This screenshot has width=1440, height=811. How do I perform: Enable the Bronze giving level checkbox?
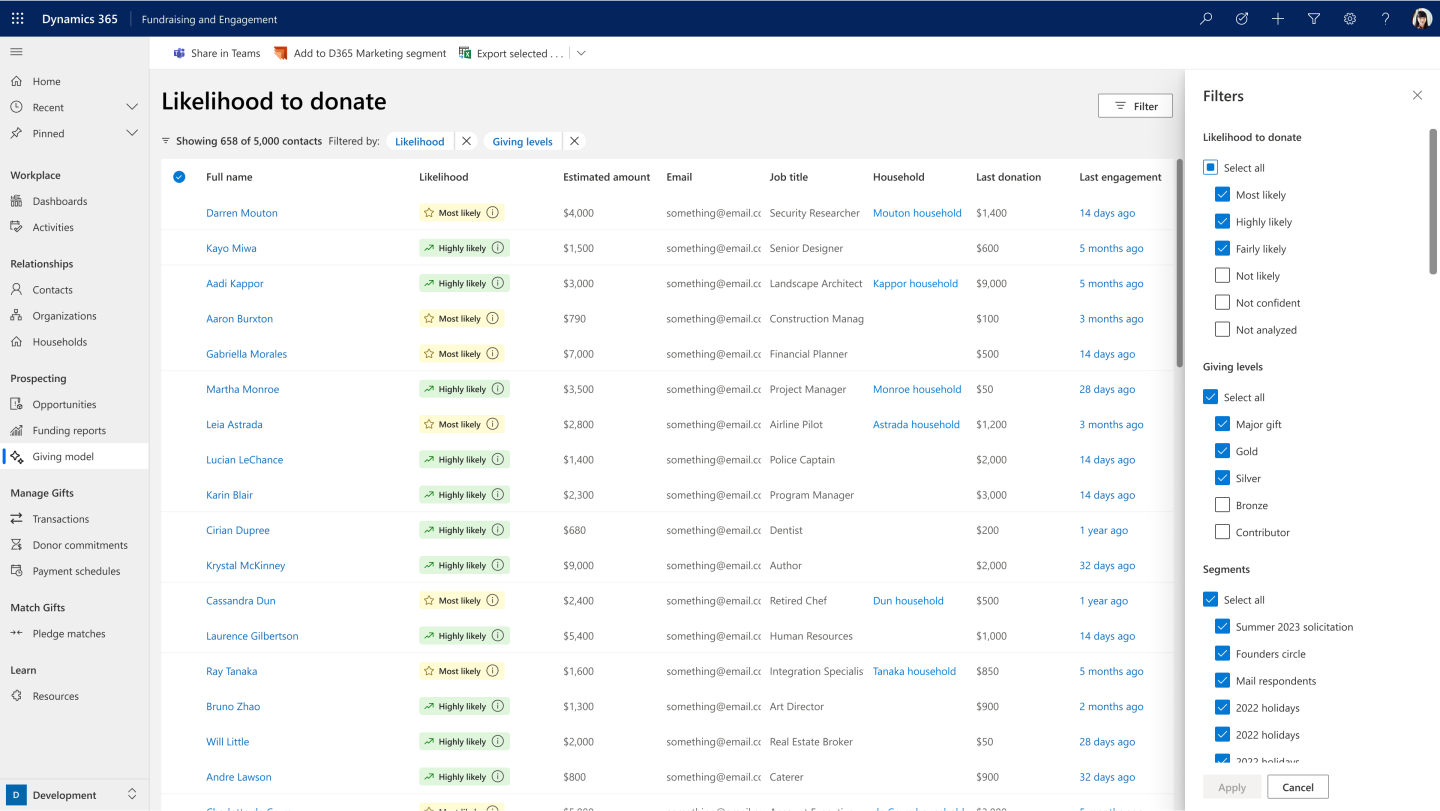tap(1222, 505)
